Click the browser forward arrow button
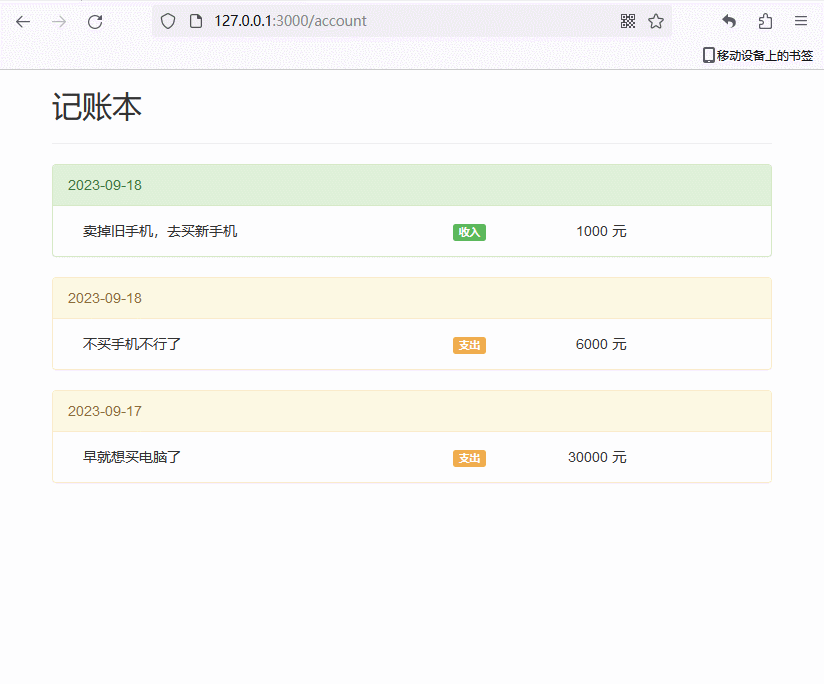The width and height of the screenshot is (824, 684). pos(59,21)
